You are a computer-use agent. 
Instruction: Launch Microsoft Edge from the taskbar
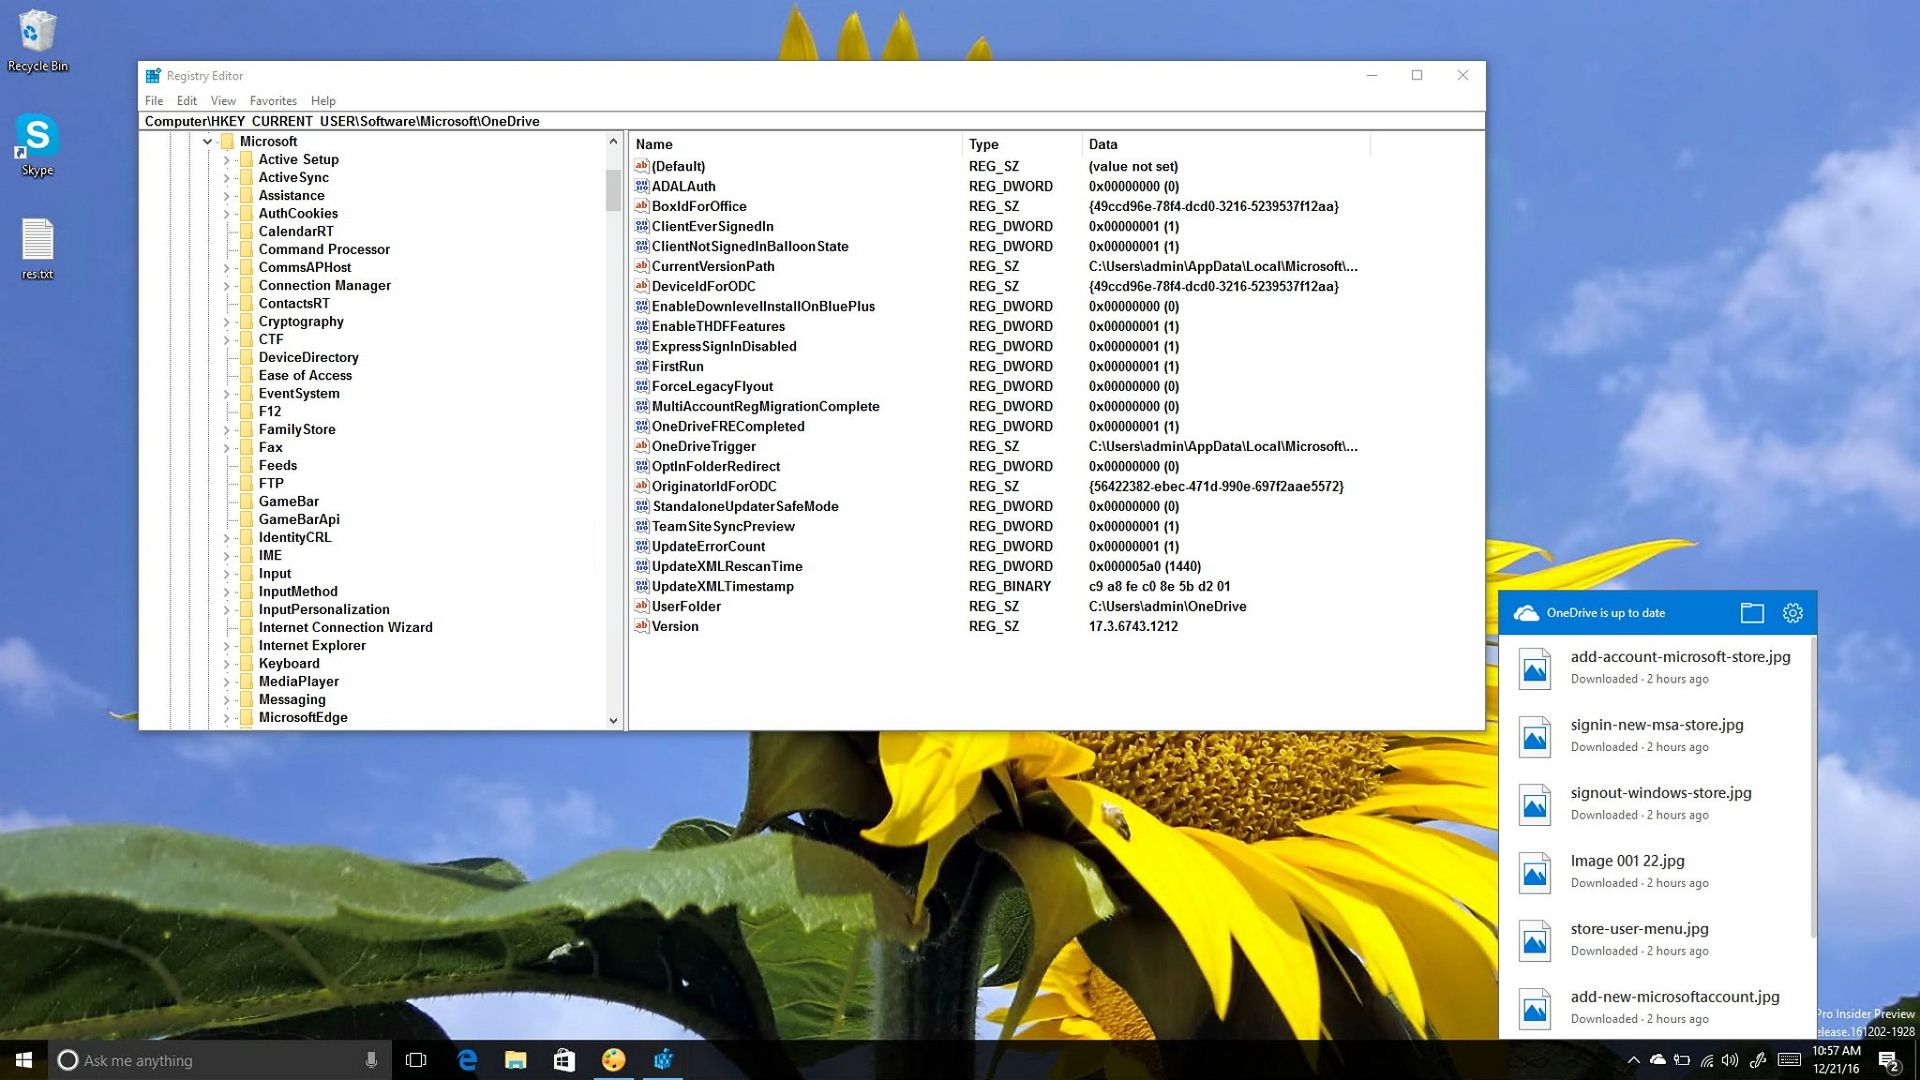pos(466,1060)
